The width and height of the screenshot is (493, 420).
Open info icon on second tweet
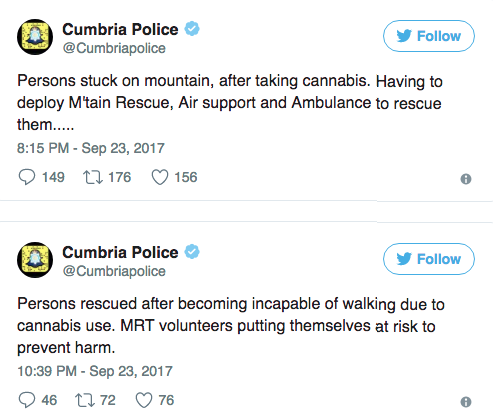point(466,402)
